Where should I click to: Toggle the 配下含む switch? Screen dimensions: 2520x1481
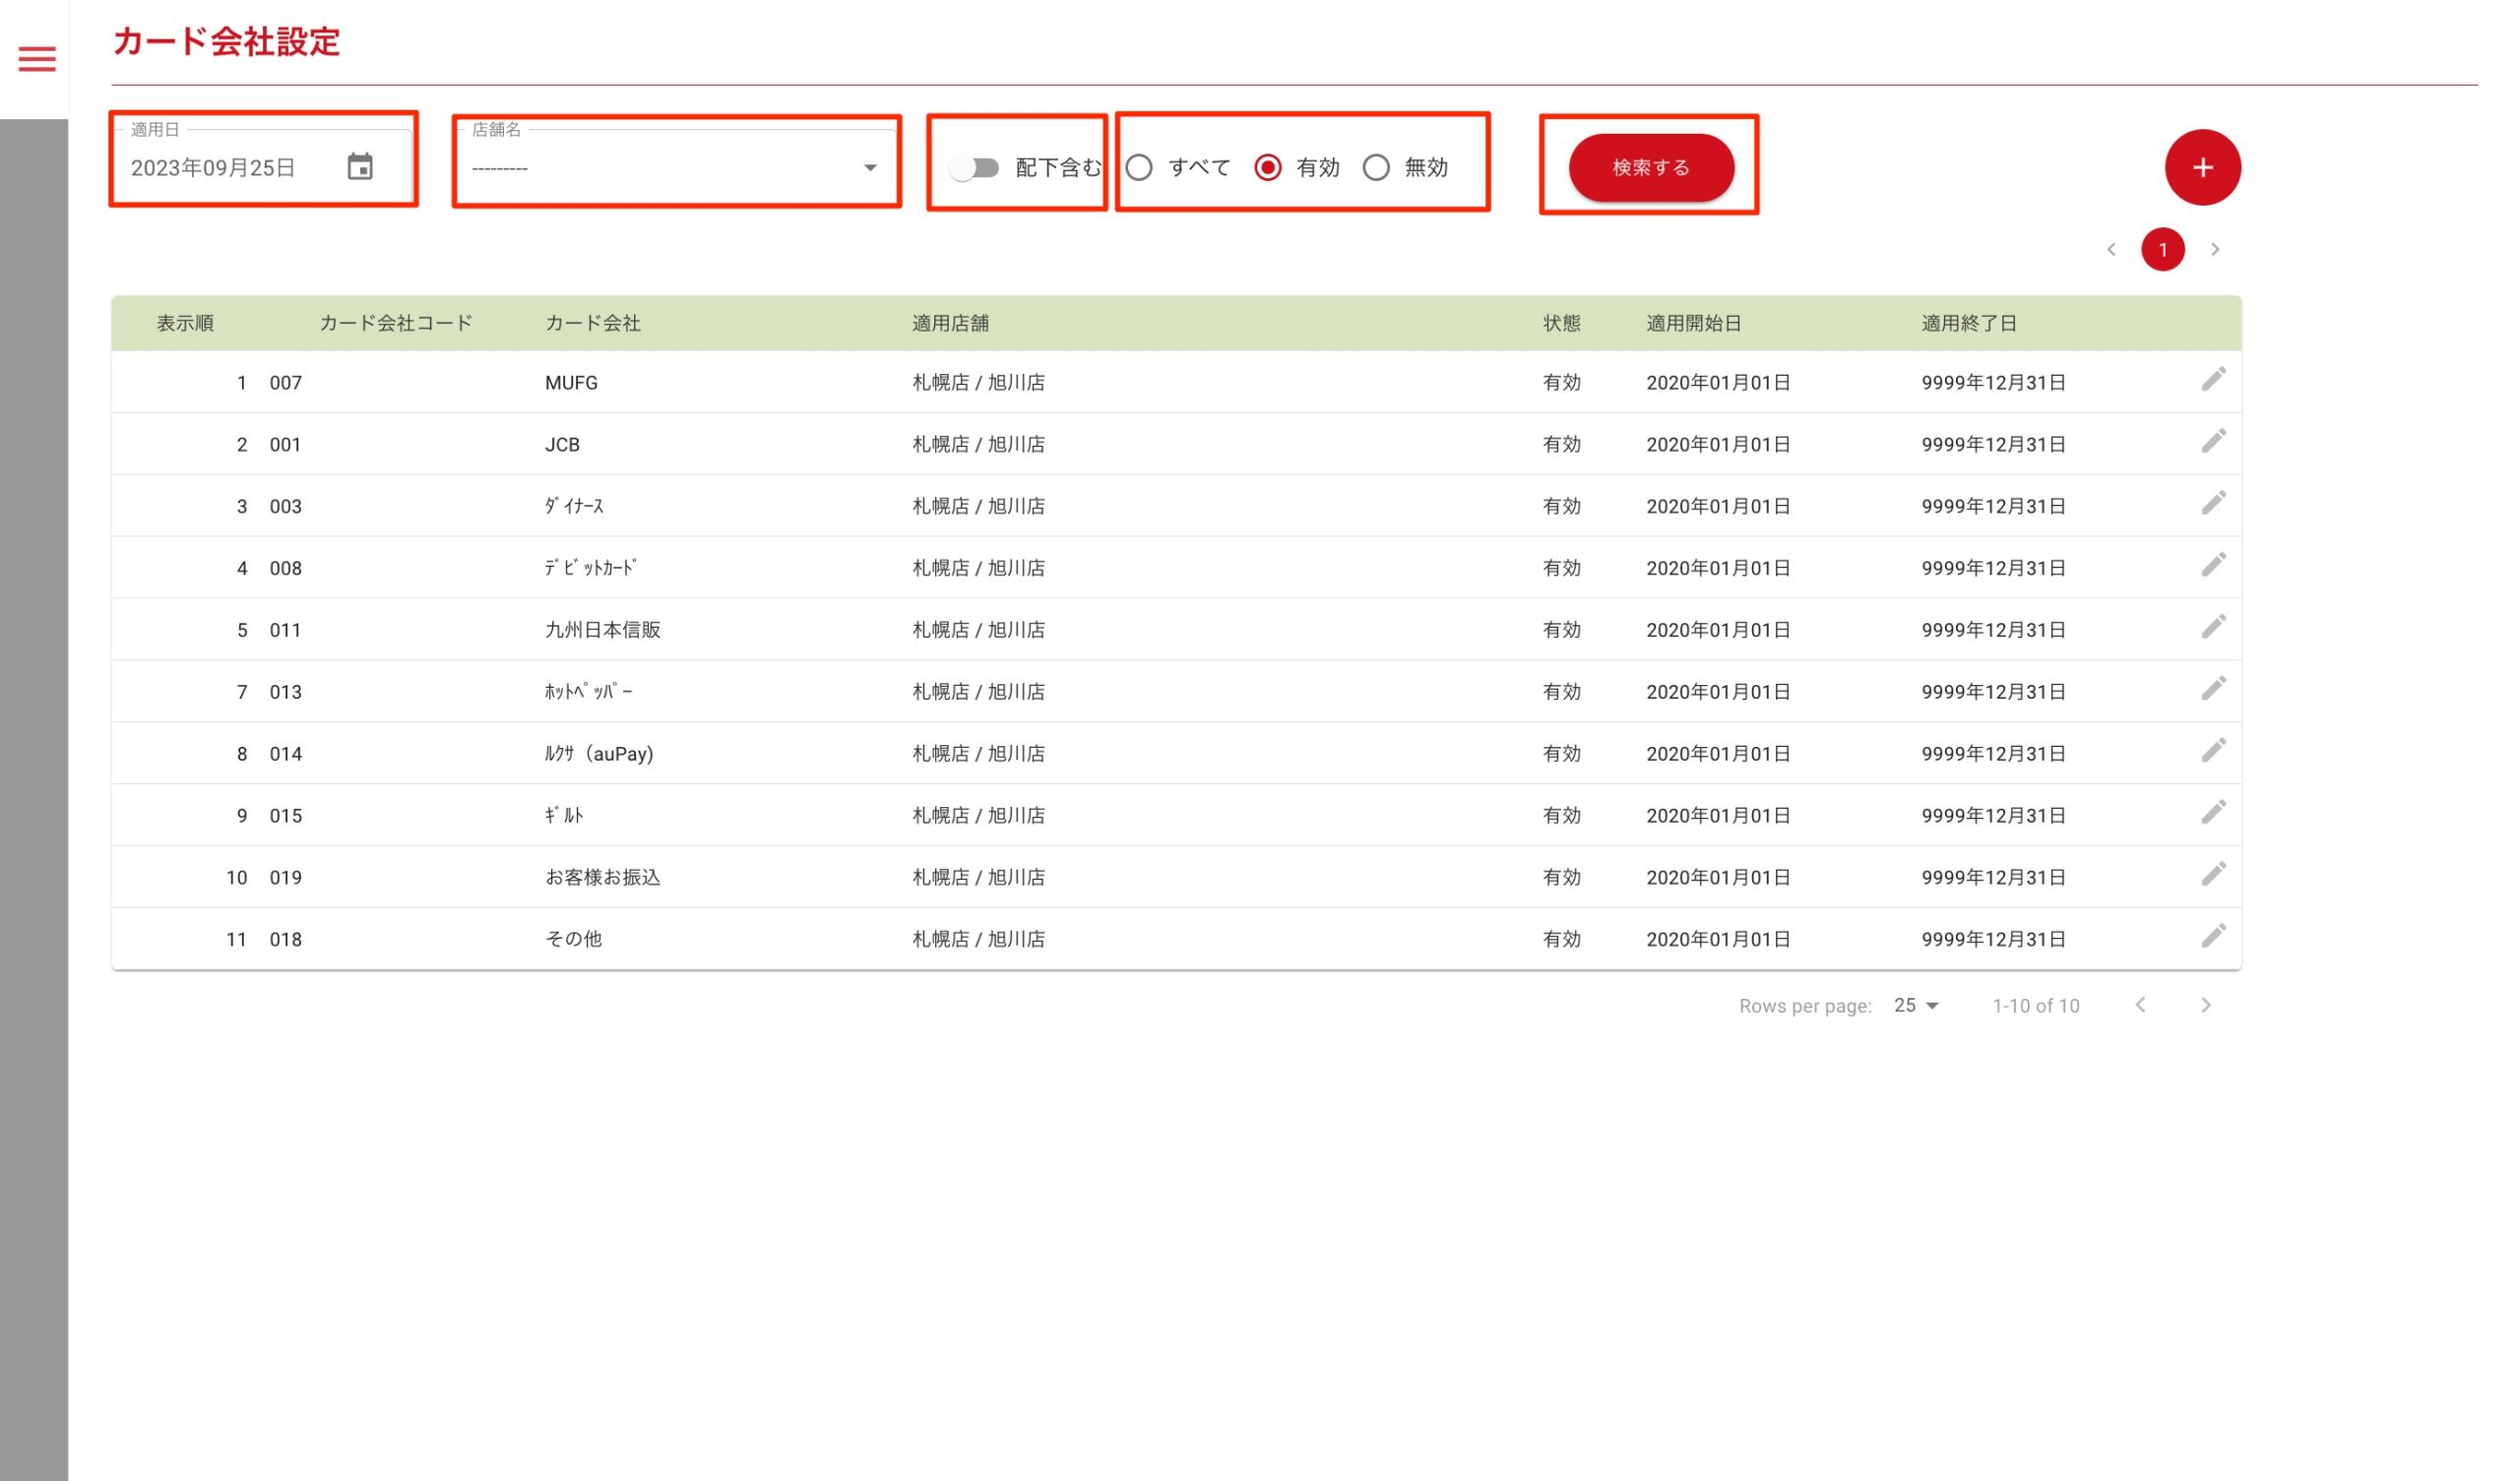[974, 168]
